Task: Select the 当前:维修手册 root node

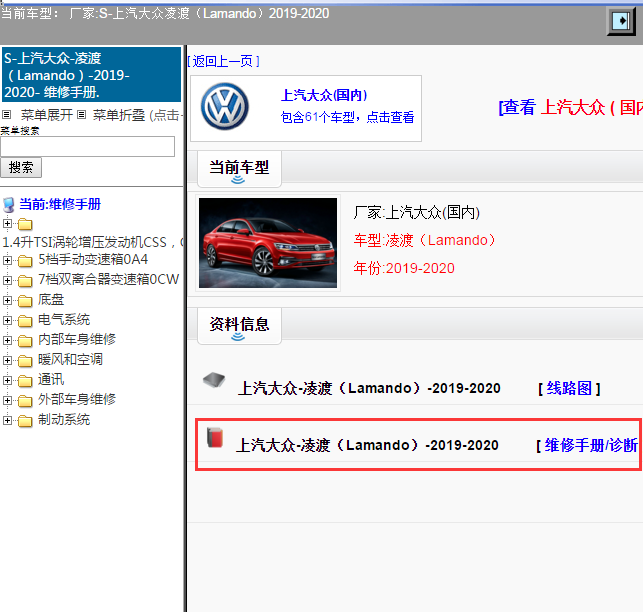Action: 60,204
